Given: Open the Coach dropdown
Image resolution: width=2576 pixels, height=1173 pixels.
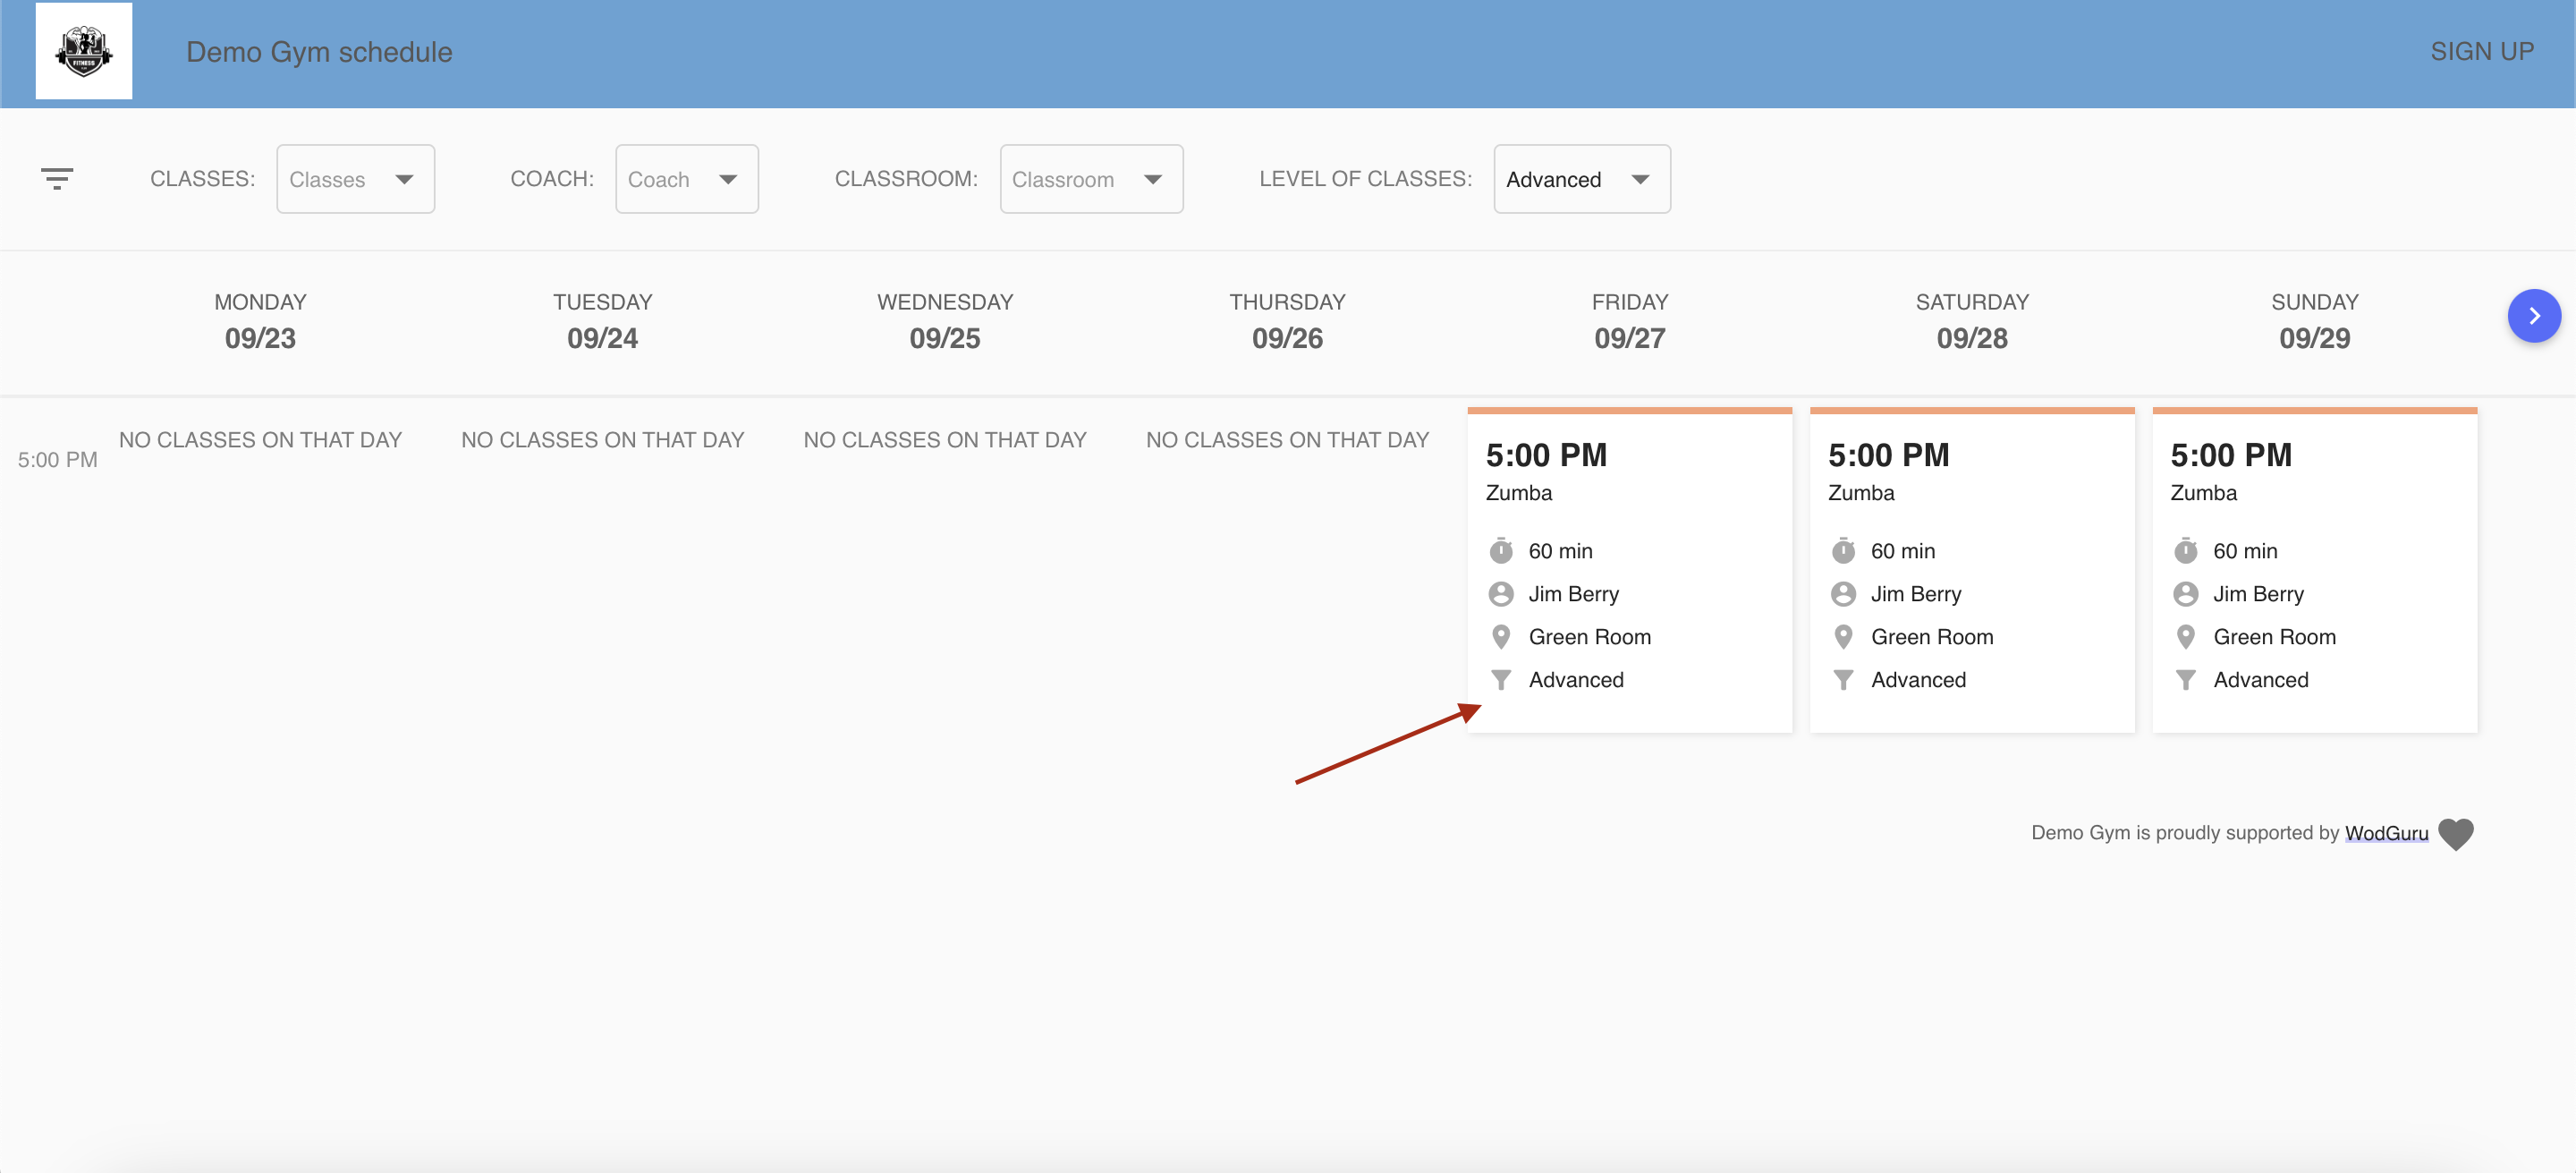Looking at the screenshot, I should click(686, 179).
